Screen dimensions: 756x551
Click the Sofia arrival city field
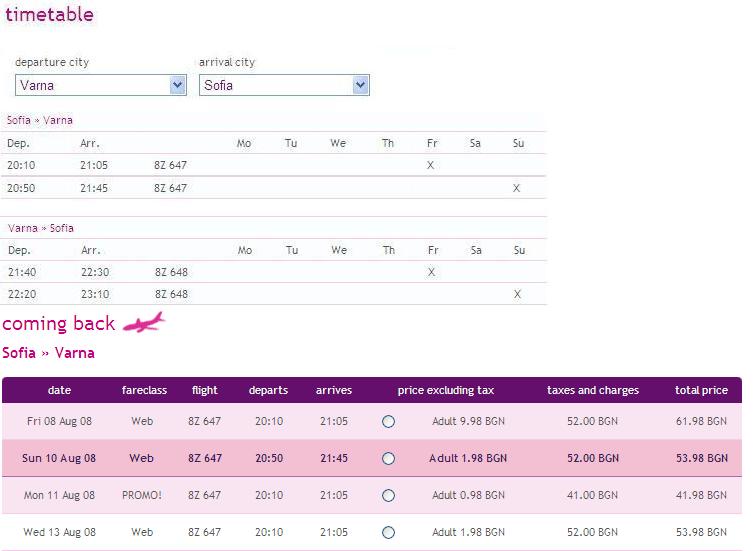[284, 85]
